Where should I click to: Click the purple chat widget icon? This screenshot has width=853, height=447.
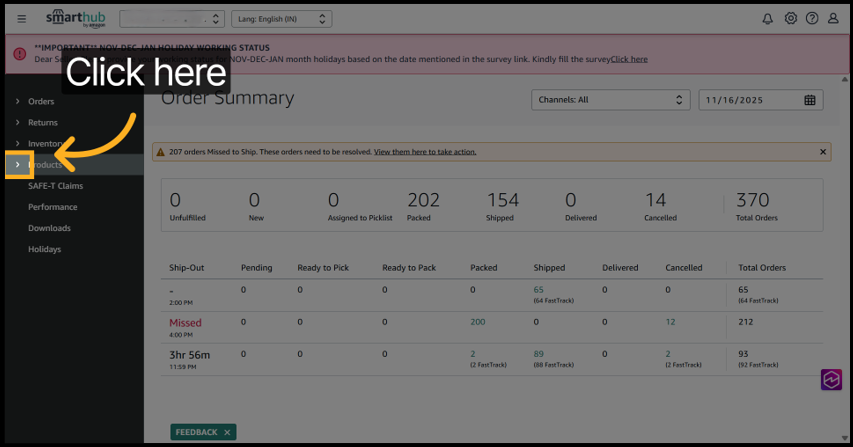831,380
